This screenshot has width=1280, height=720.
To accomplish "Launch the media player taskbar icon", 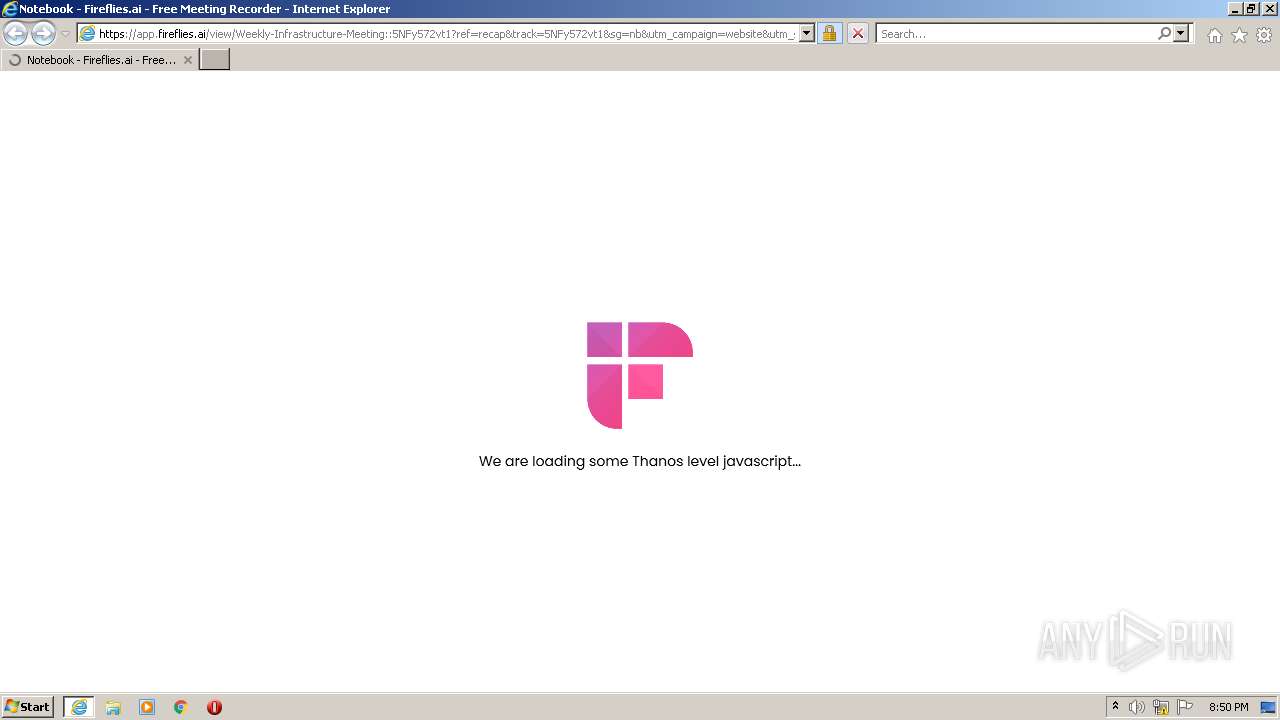I will [x=147, y=707].
